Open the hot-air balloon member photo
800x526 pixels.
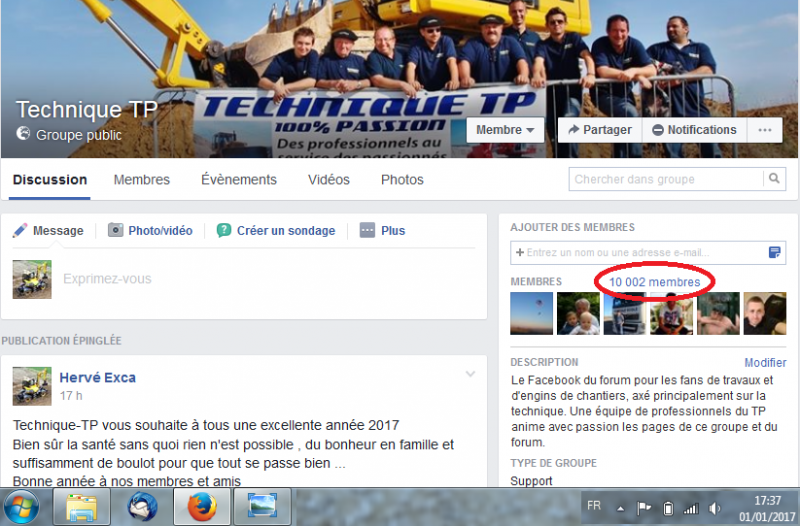coord(532,313)
